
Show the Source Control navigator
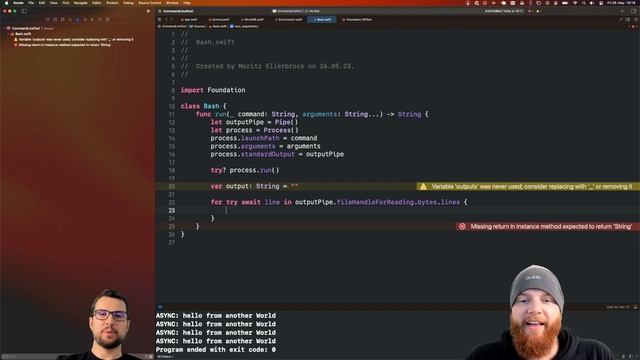55,19
